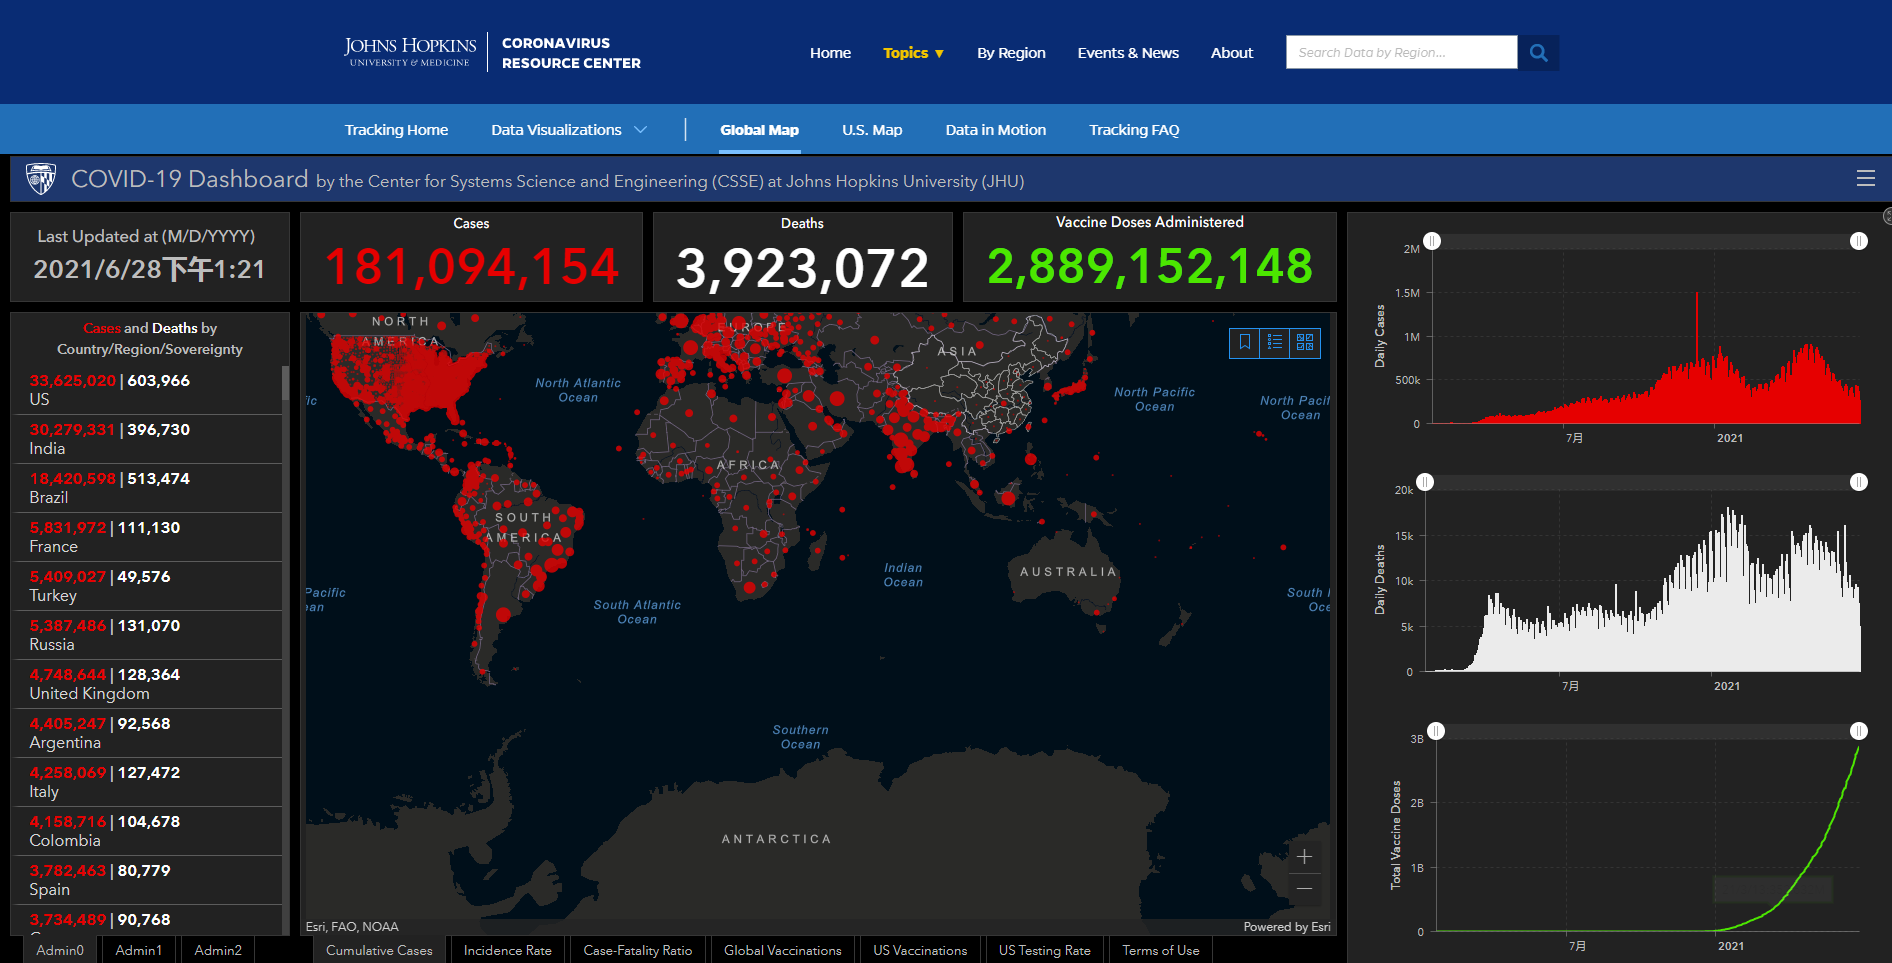Screen dimensions: 1892x963
Task: Select the Italy row in country list
Action: pos(148,782)
